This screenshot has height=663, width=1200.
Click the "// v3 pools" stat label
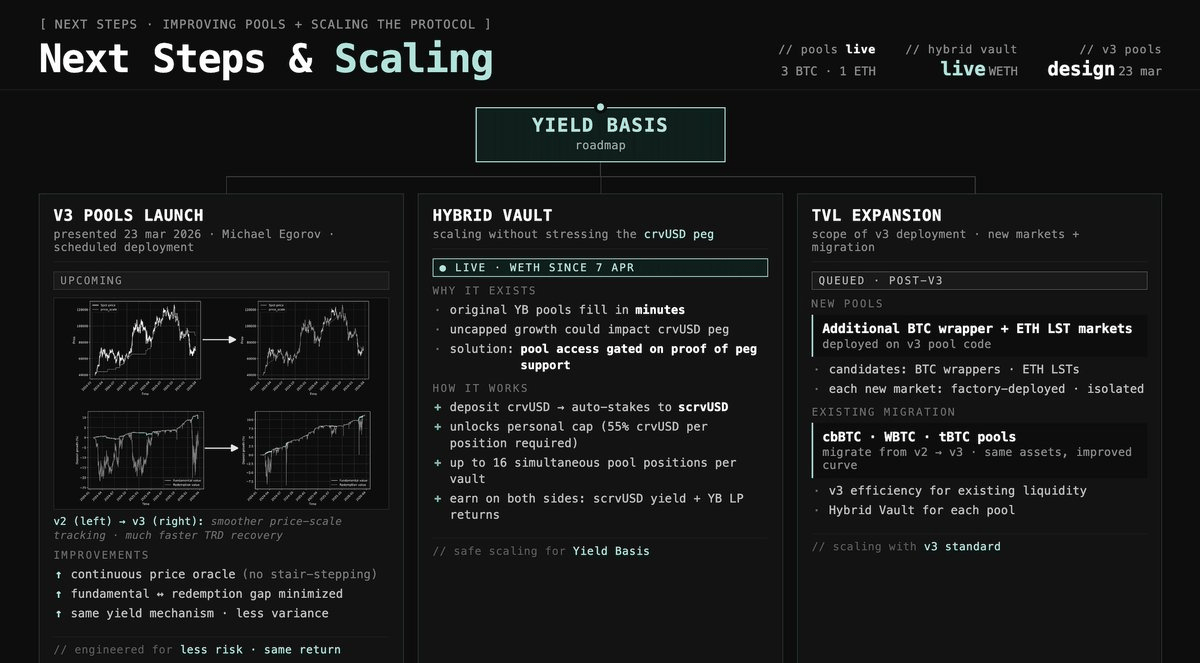pyautogui.click(x=1120, y=49)
